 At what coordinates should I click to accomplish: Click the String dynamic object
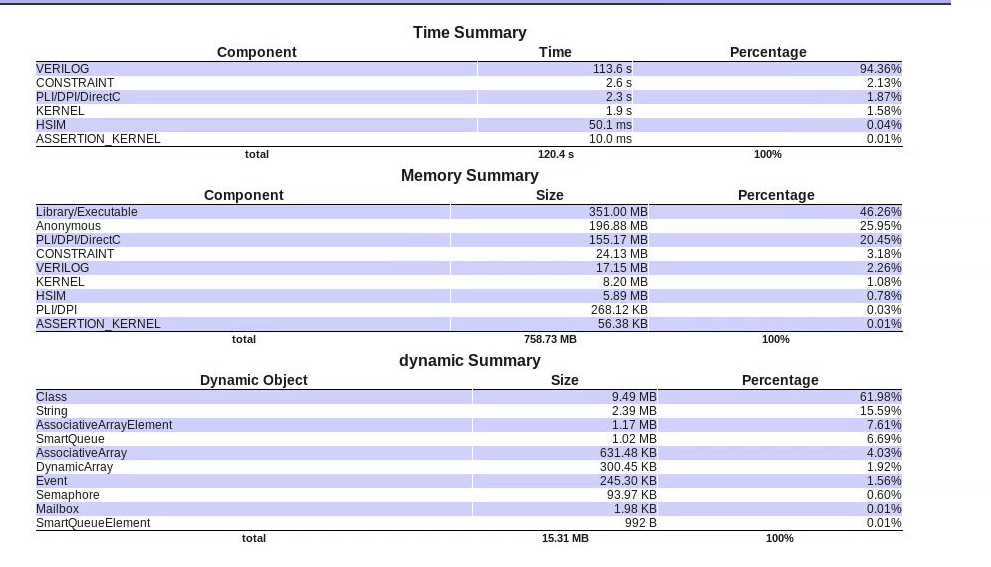click(x=52, y=411)
